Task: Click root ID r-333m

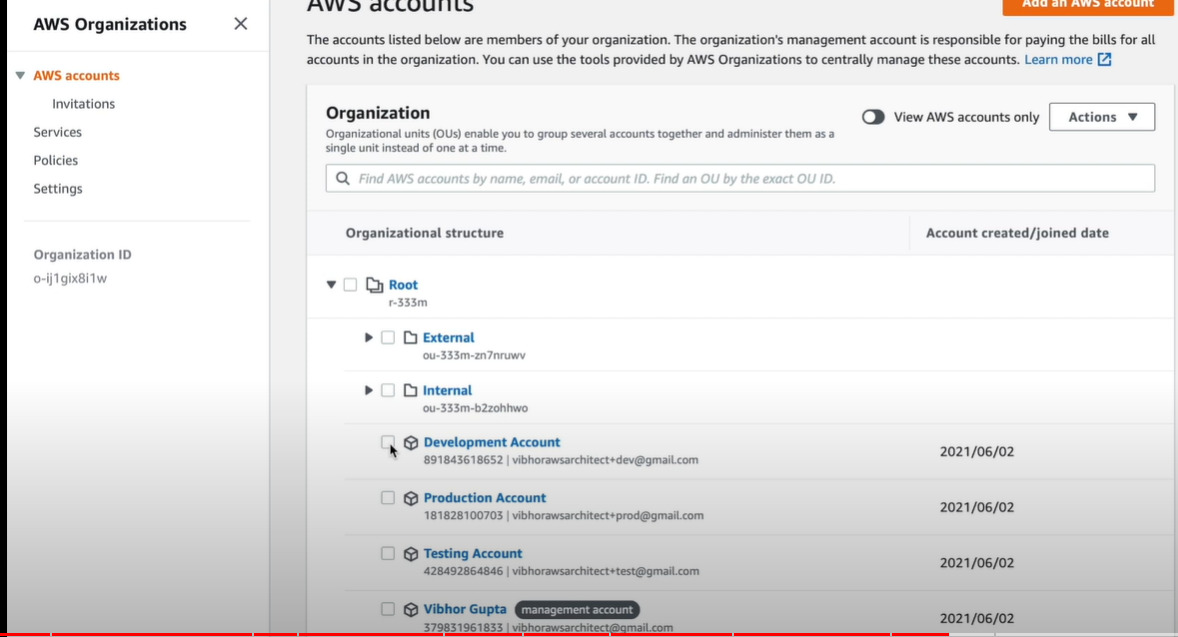Action: (408, 303)
